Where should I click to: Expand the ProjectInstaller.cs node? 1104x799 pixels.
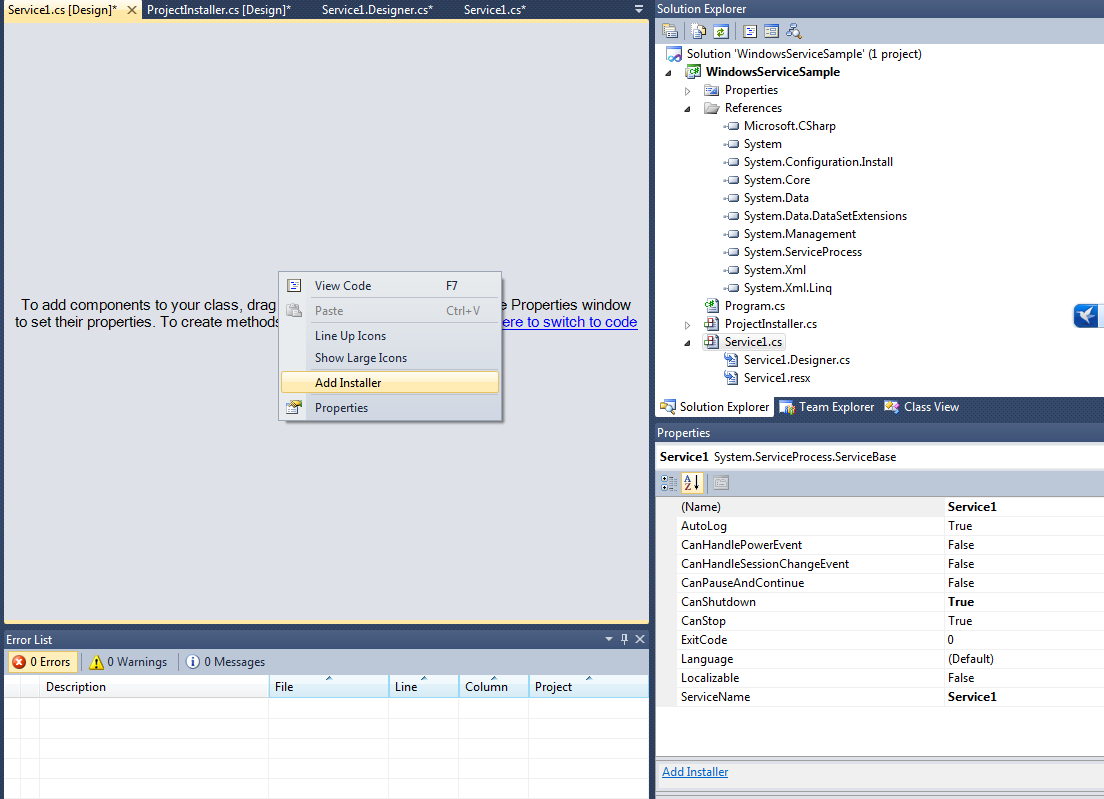point(688,325)
